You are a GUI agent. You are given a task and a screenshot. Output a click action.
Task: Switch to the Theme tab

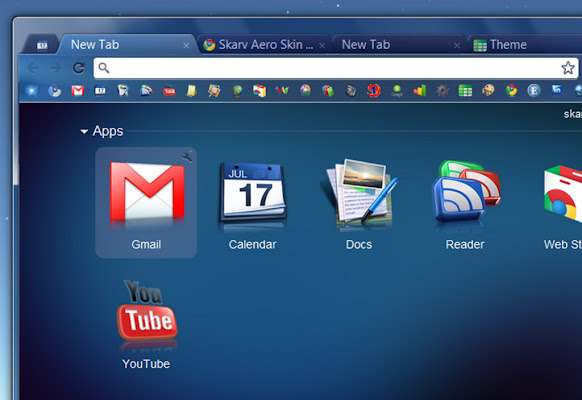523,45
